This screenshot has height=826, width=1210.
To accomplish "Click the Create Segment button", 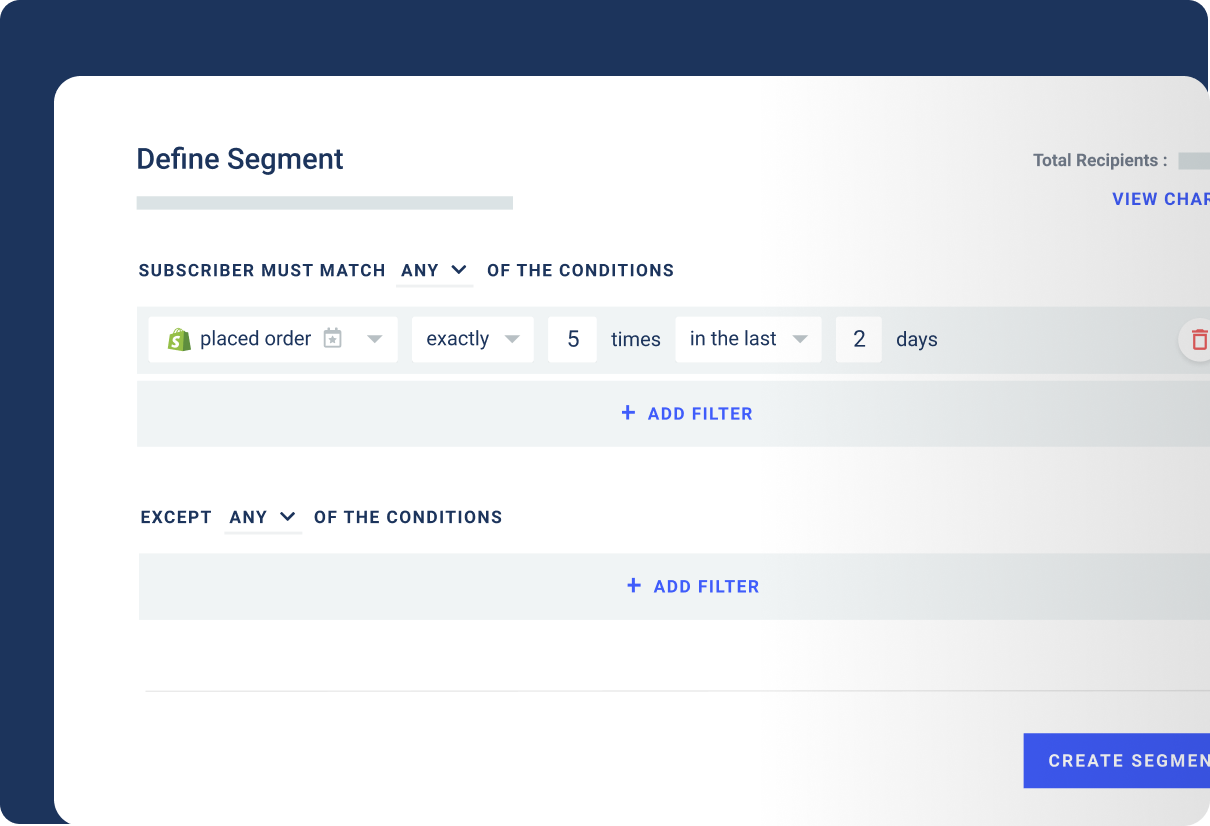I will [1116, 761].
